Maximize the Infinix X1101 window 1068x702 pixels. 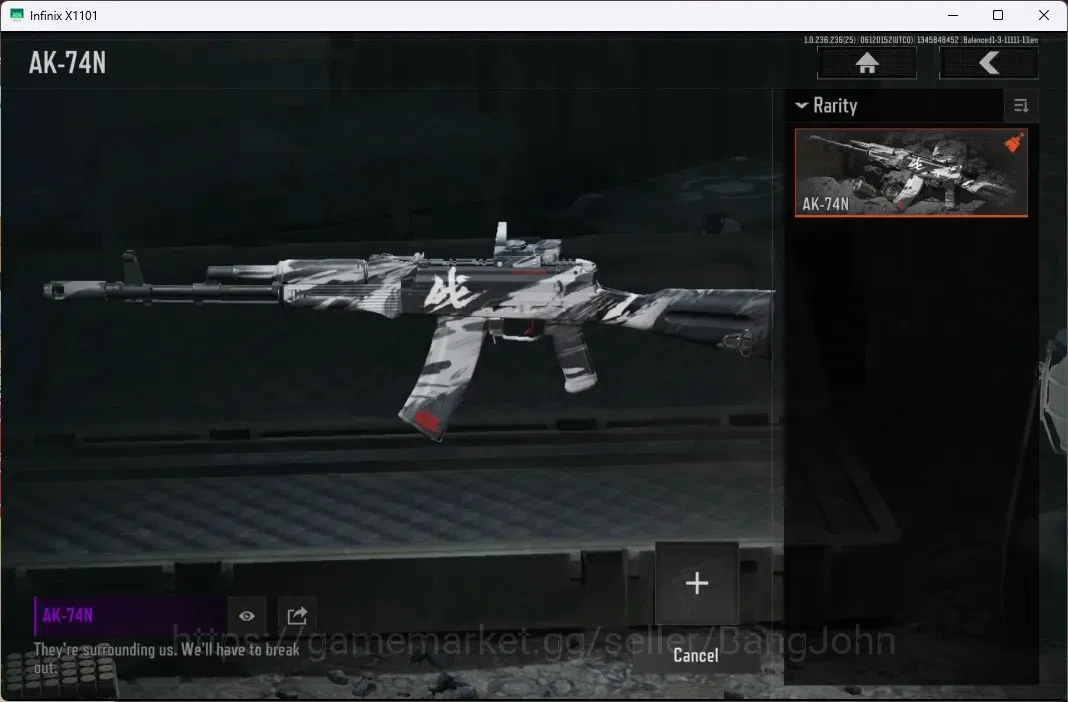(x=998, y=15)
